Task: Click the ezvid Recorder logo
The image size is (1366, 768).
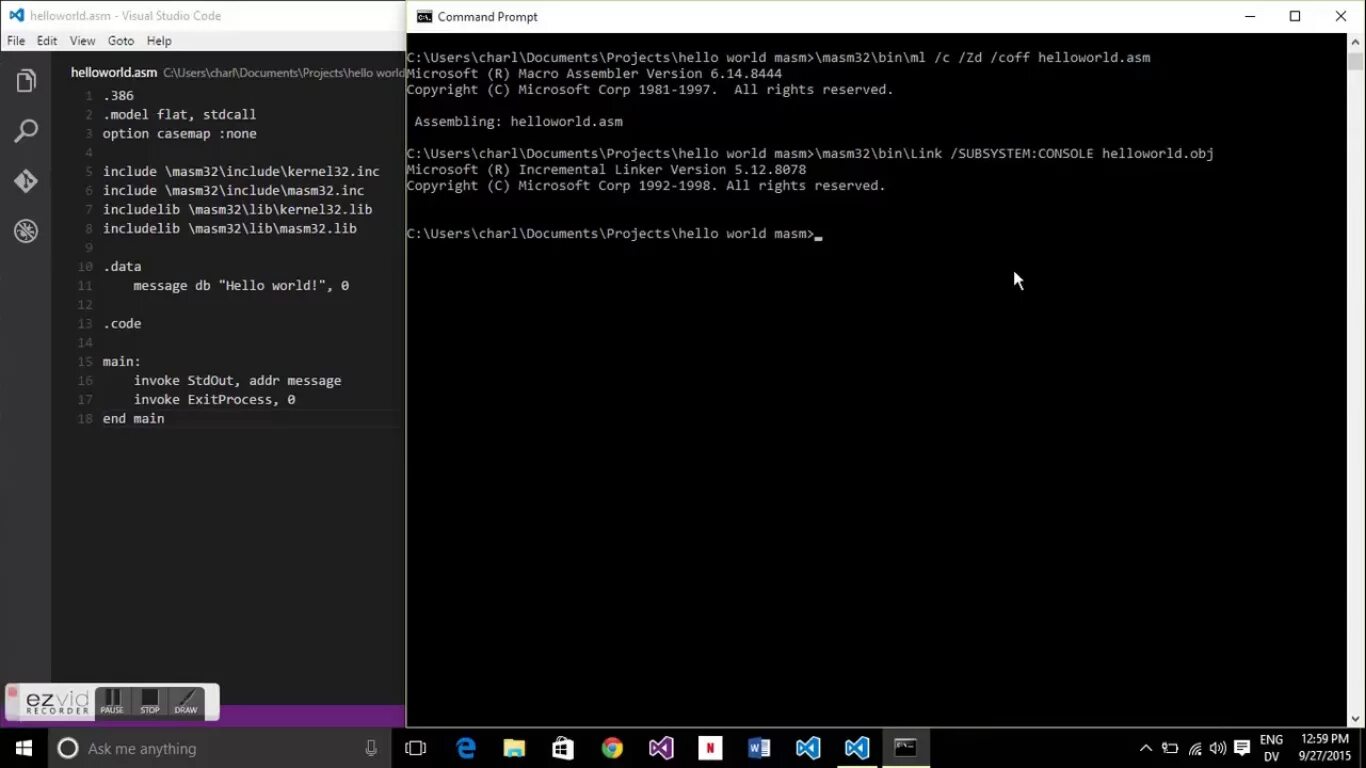Action: pyautogui.click(x=57, y=702)
